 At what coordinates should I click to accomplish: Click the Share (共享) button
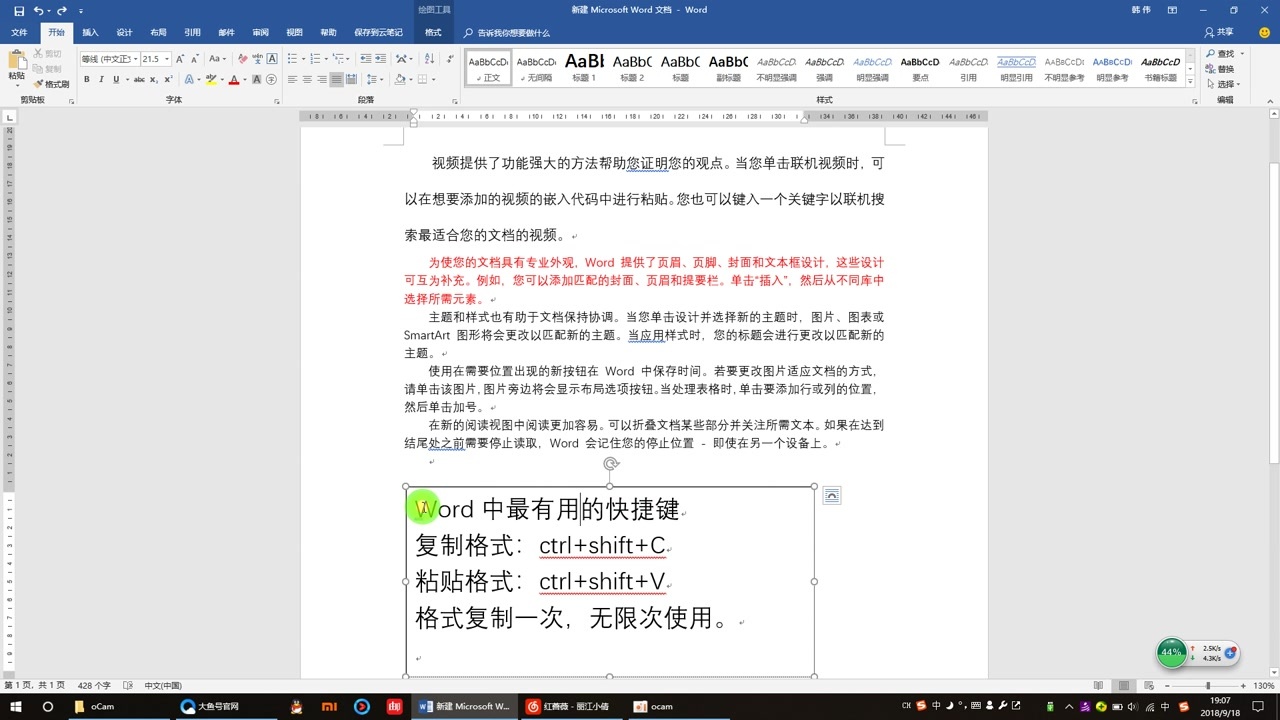(x=1219, y=32)
